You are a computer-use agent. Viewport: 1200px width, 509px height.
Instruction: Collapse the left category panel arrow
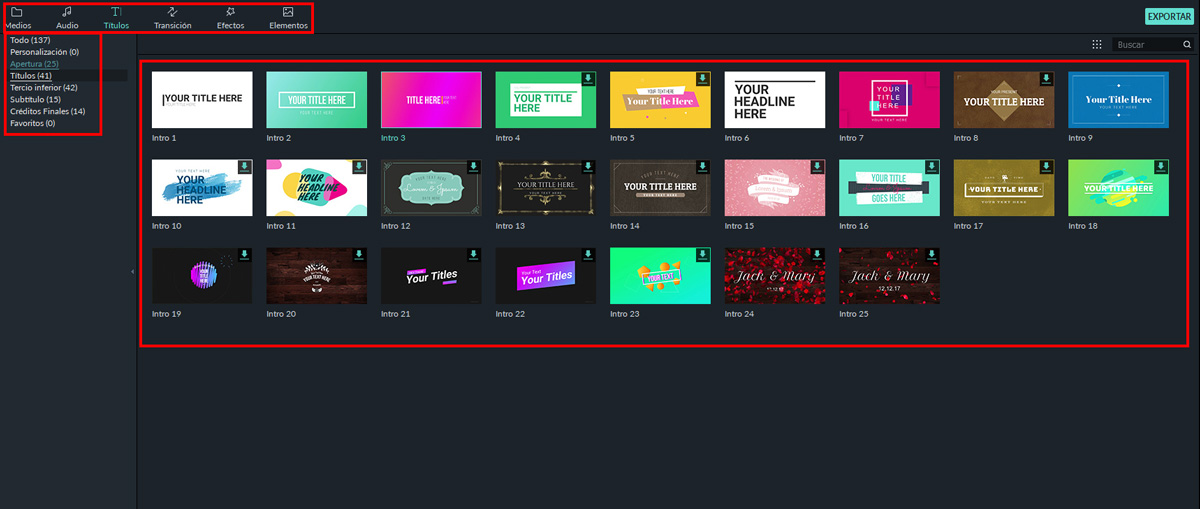click(x=133, y=271)
